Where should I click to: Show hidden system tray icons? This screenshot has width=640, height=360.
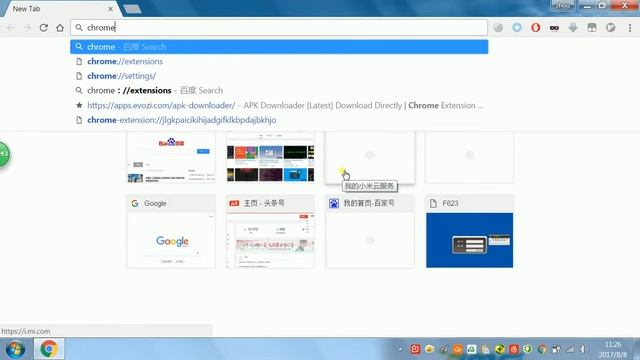click(400, 349)
